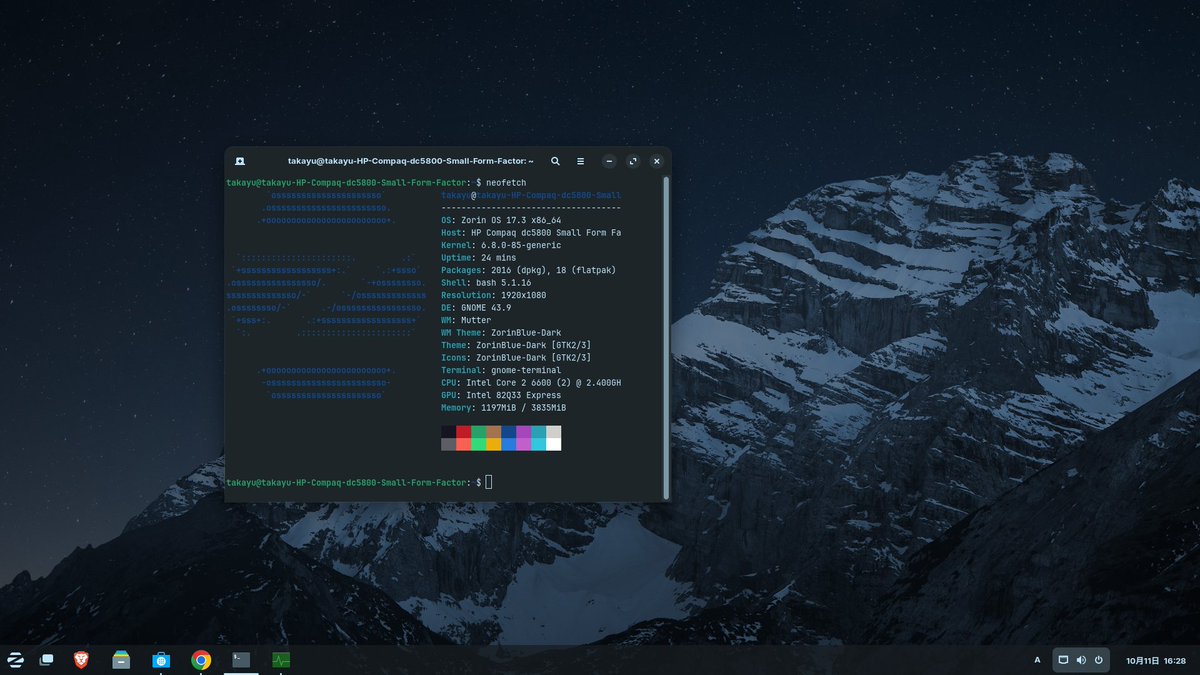Open the activities overview icon in taskbar
The width and height of the screenshot is (1200, 675).
46,659
